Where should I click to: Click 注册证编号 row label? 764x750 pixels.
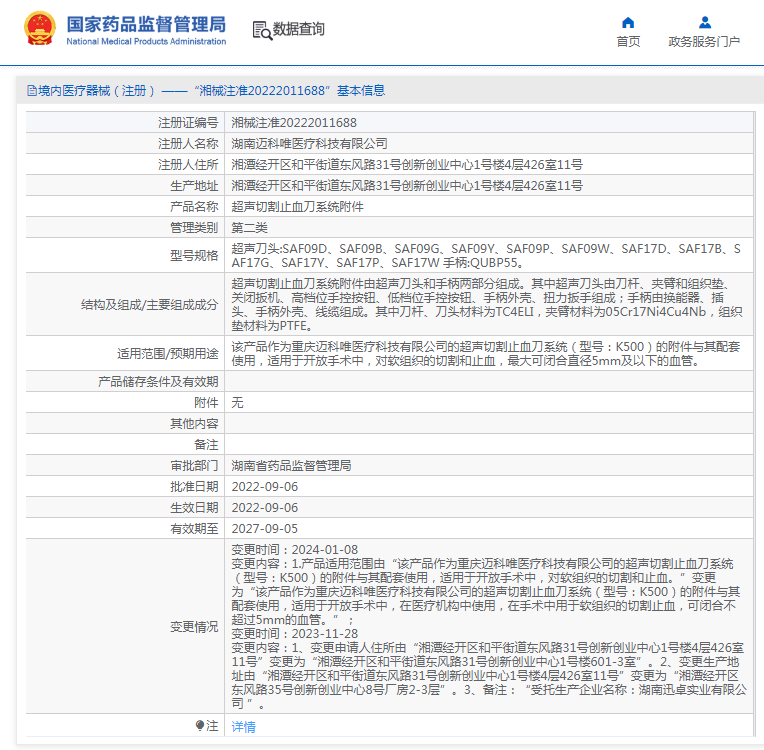pos(188,123)
